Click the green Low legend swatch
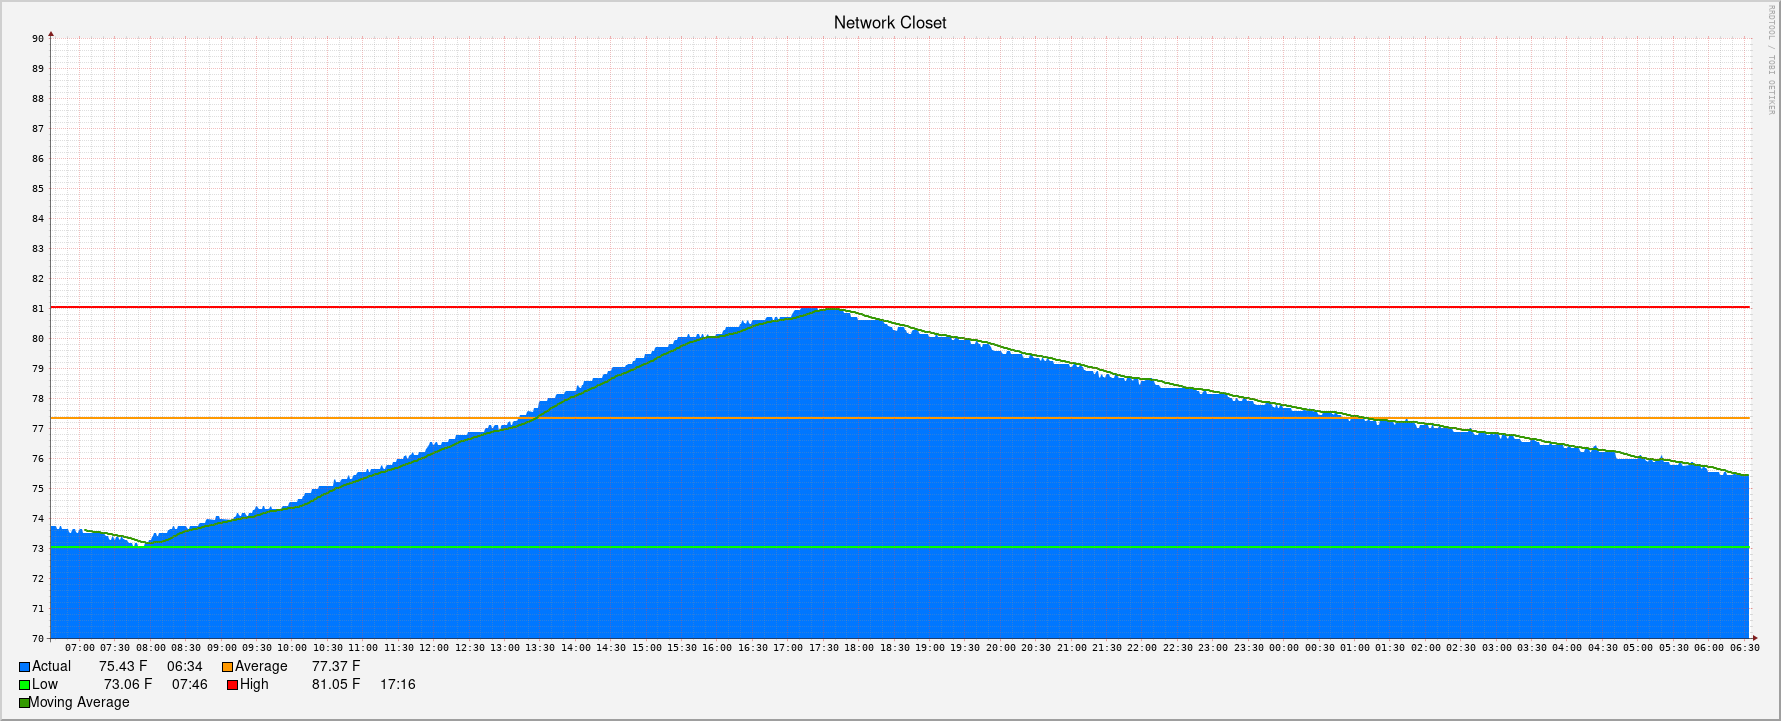The image size is (1781, 721). [24, 685]
